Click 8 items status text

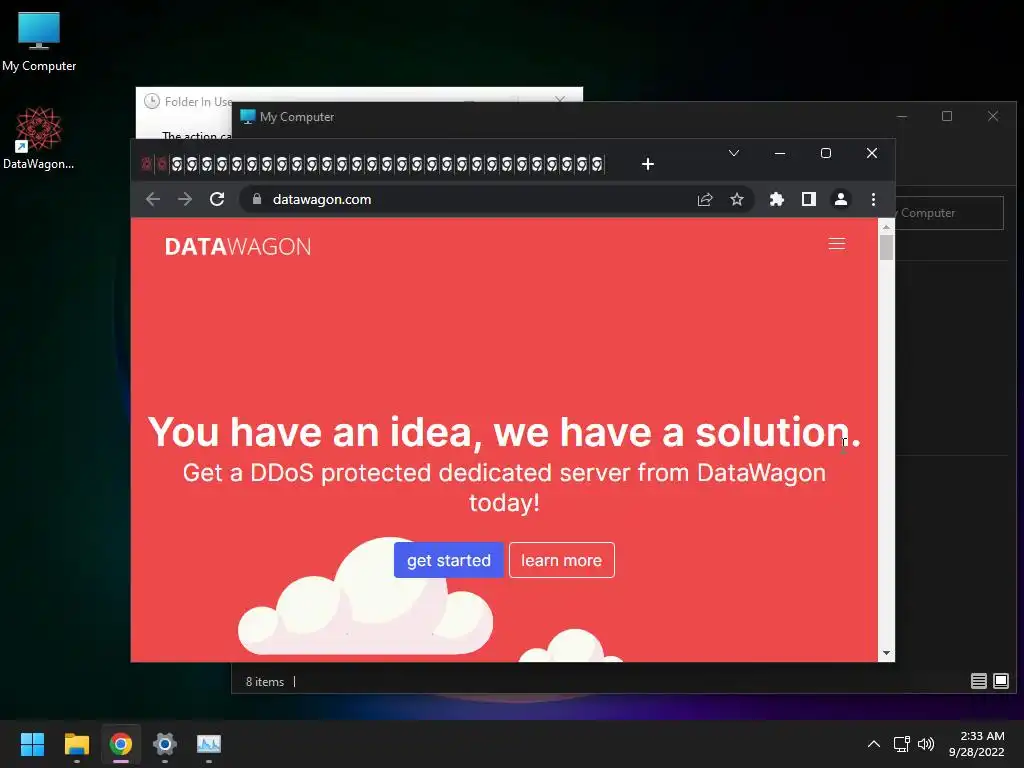264,682
